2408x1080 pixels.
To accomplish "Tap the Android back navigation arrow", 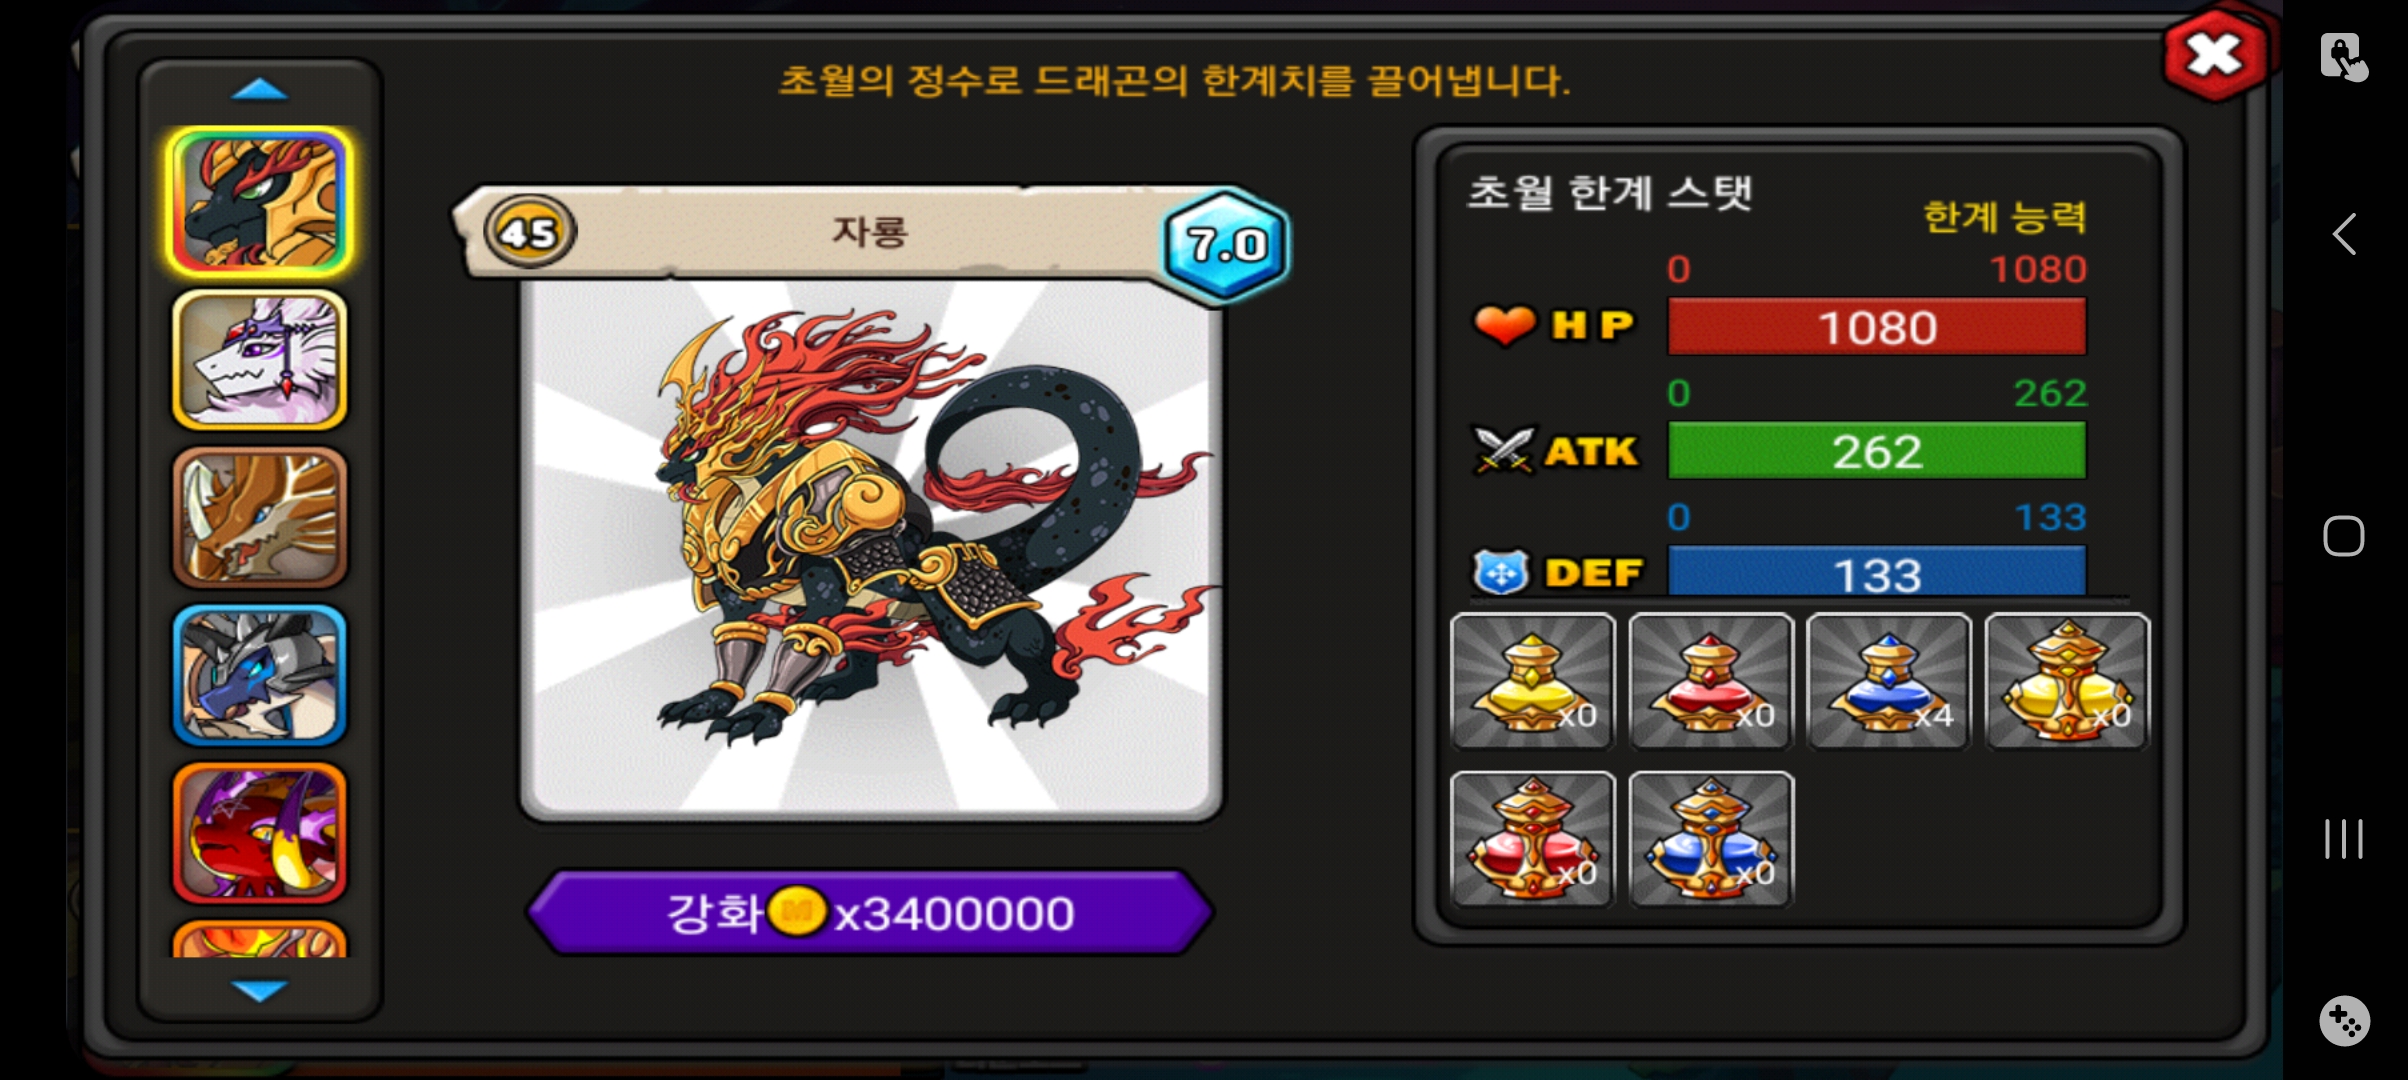I will [2344, 235].
